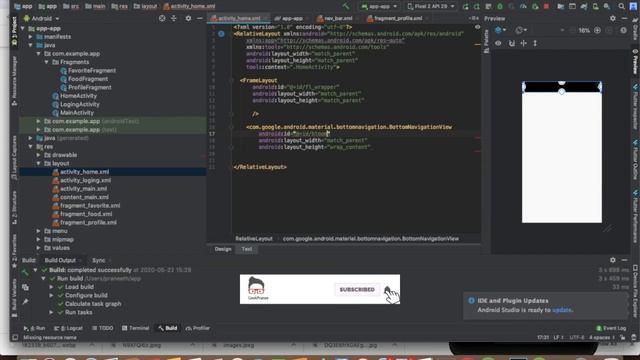Zoom in the preview with plus icon

[x=597, y=30]
